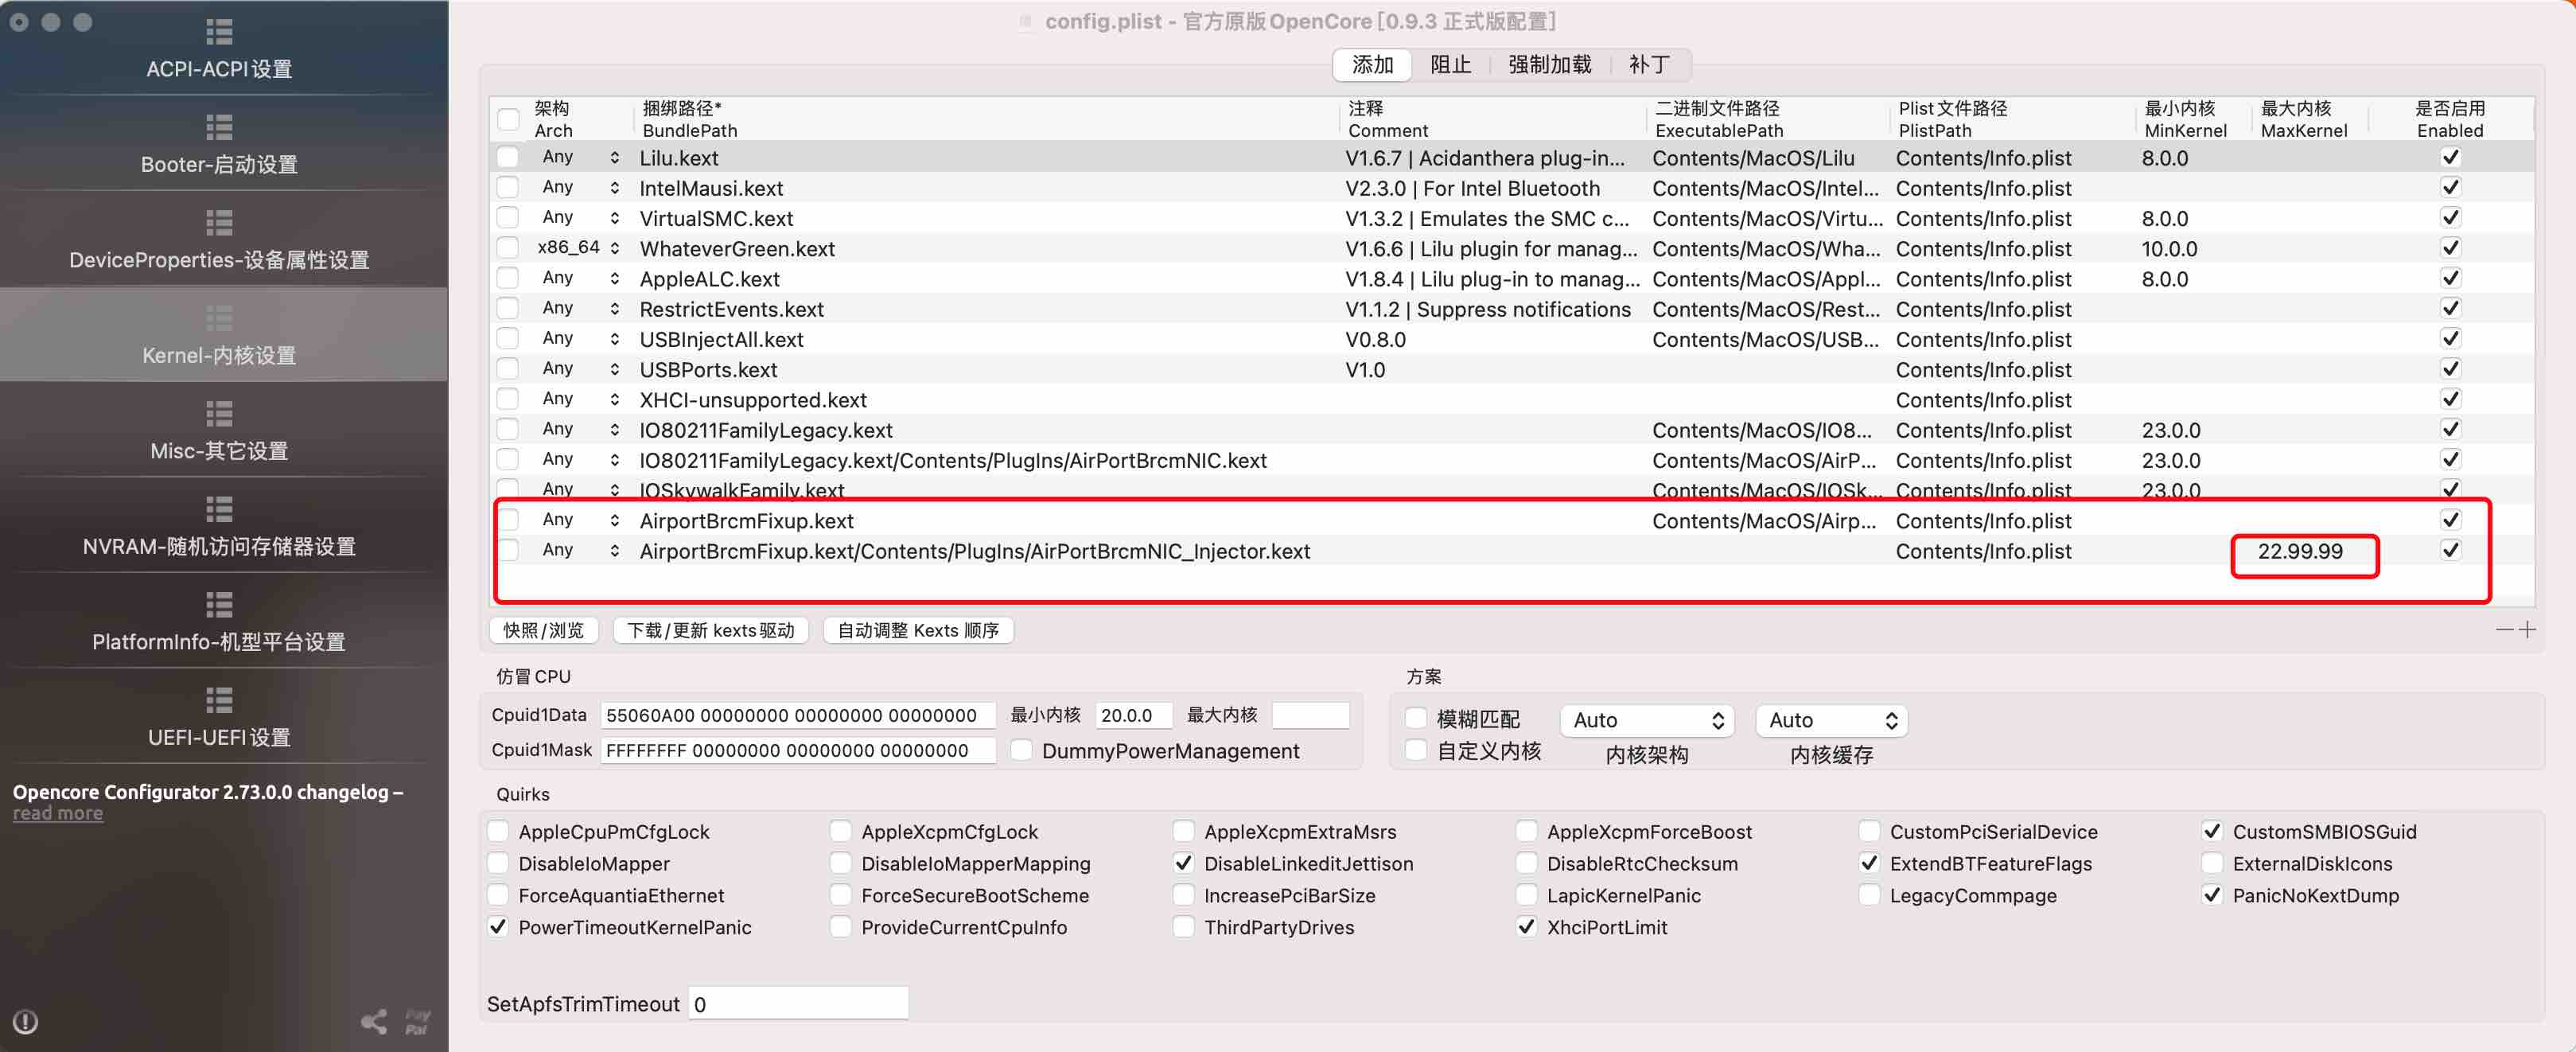Switch to the 补丁 tab
Viewport: 2576px width, 1052px height.
1649,65
